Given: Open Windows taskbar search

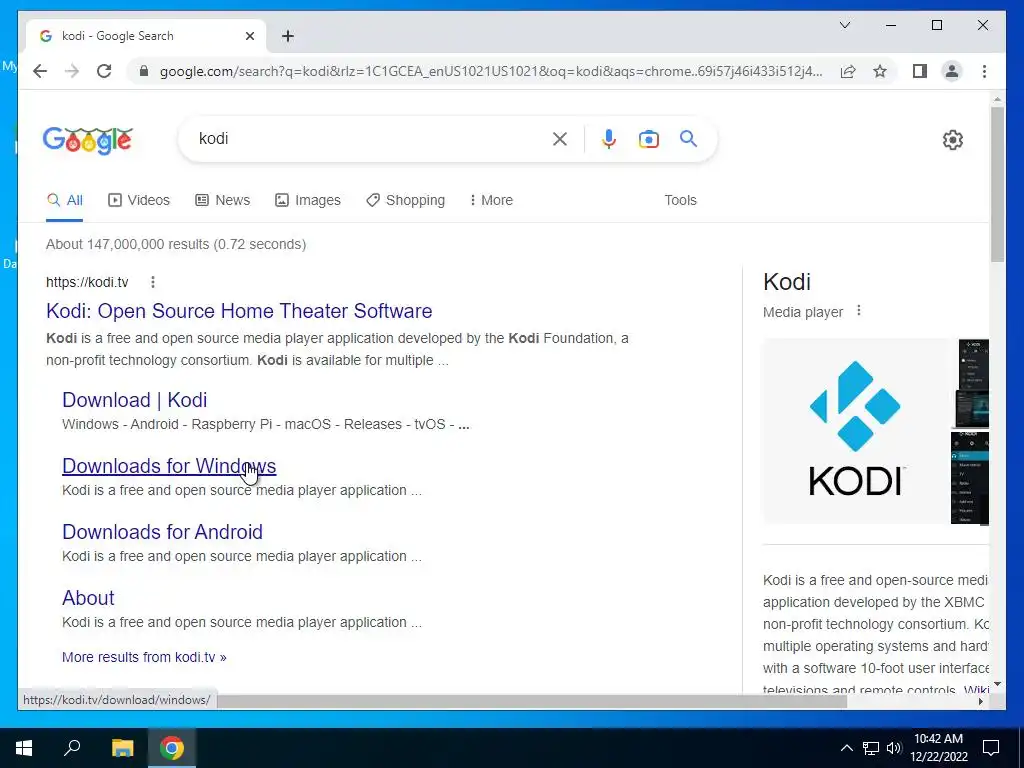Looking at the screenshot, I should click(72, 748).
